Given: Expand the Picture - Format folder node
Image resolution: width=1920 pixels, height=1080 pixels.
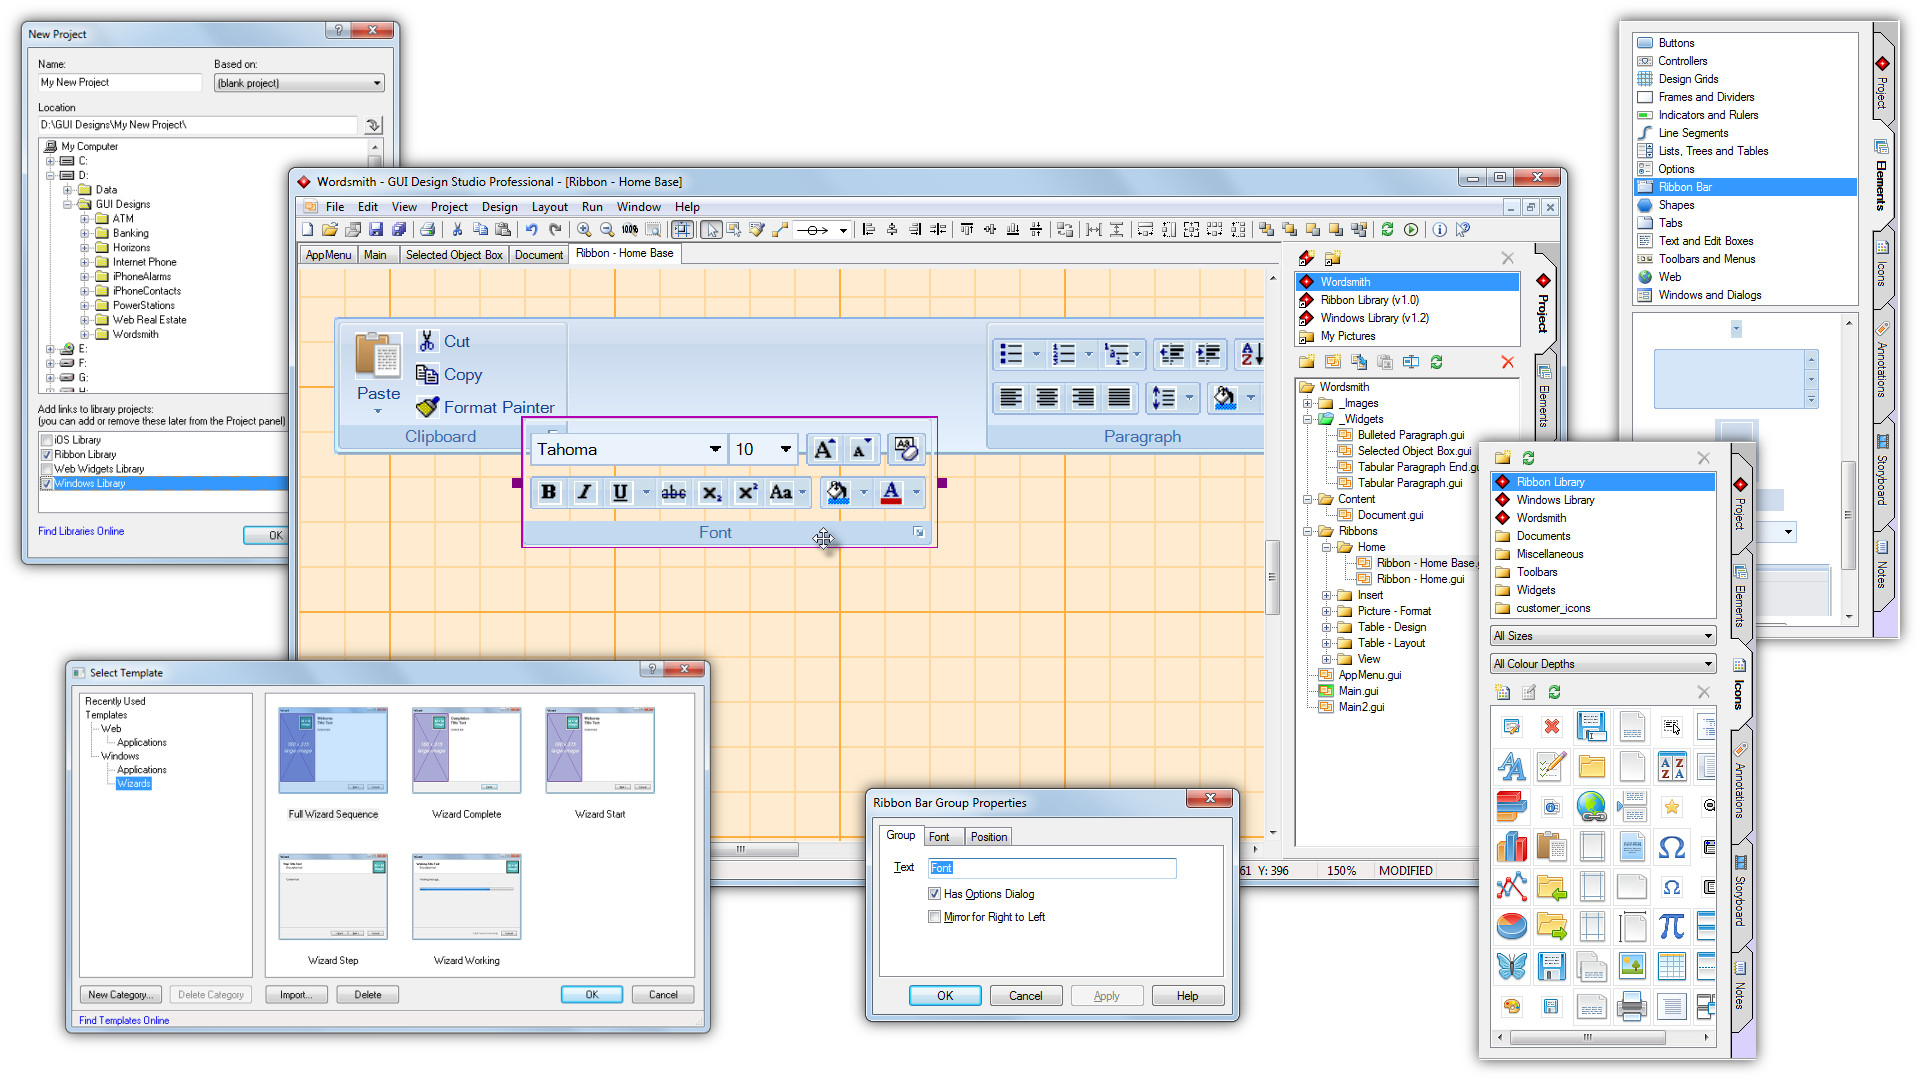Looking at the screenshot, I should pos(1326,612).
